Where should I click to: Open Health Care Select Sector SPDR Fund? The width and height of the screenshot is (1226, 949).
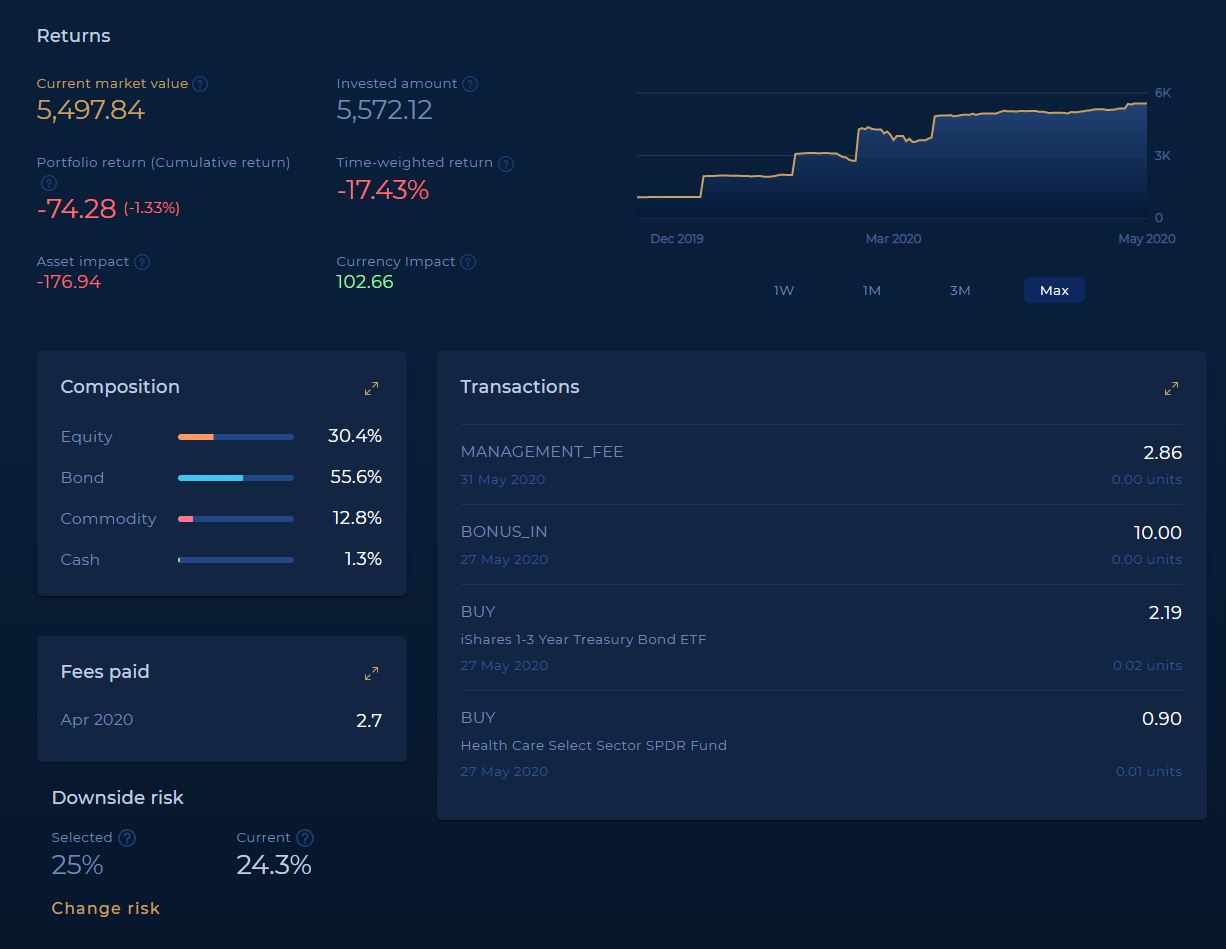tap(593, 745)
